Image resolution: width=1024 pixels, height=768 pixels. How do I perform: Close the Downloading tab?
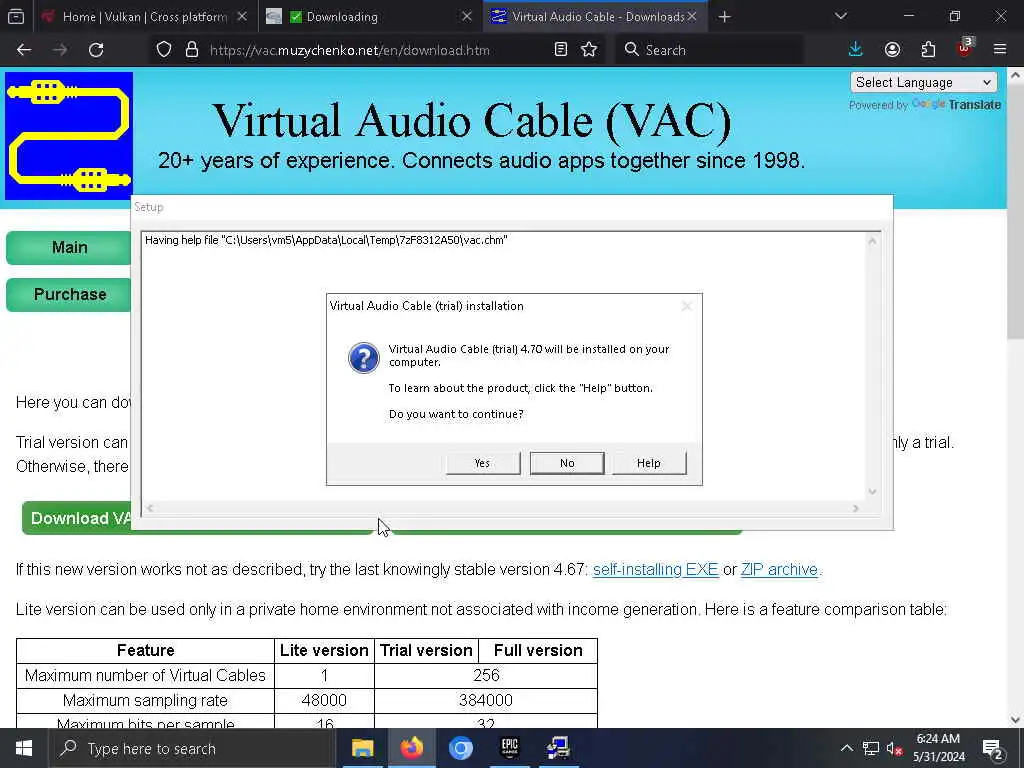click(x=466, y=17)
